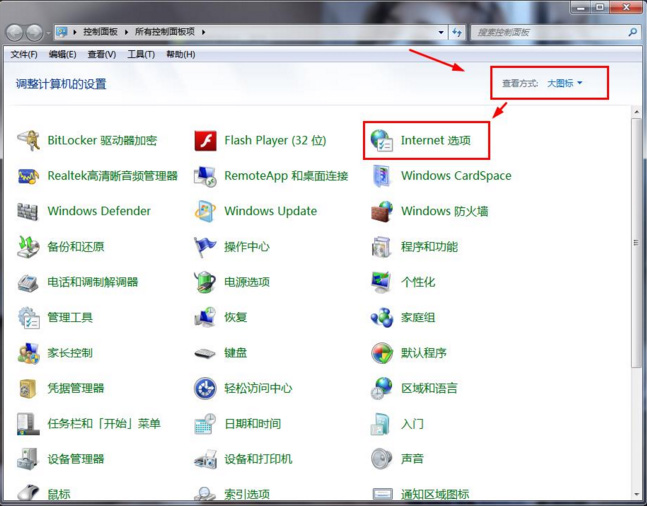Click the Realtek audio manager icon
Image resolution: width=647 pixels, height=507 pixels.
pos(28,176)
